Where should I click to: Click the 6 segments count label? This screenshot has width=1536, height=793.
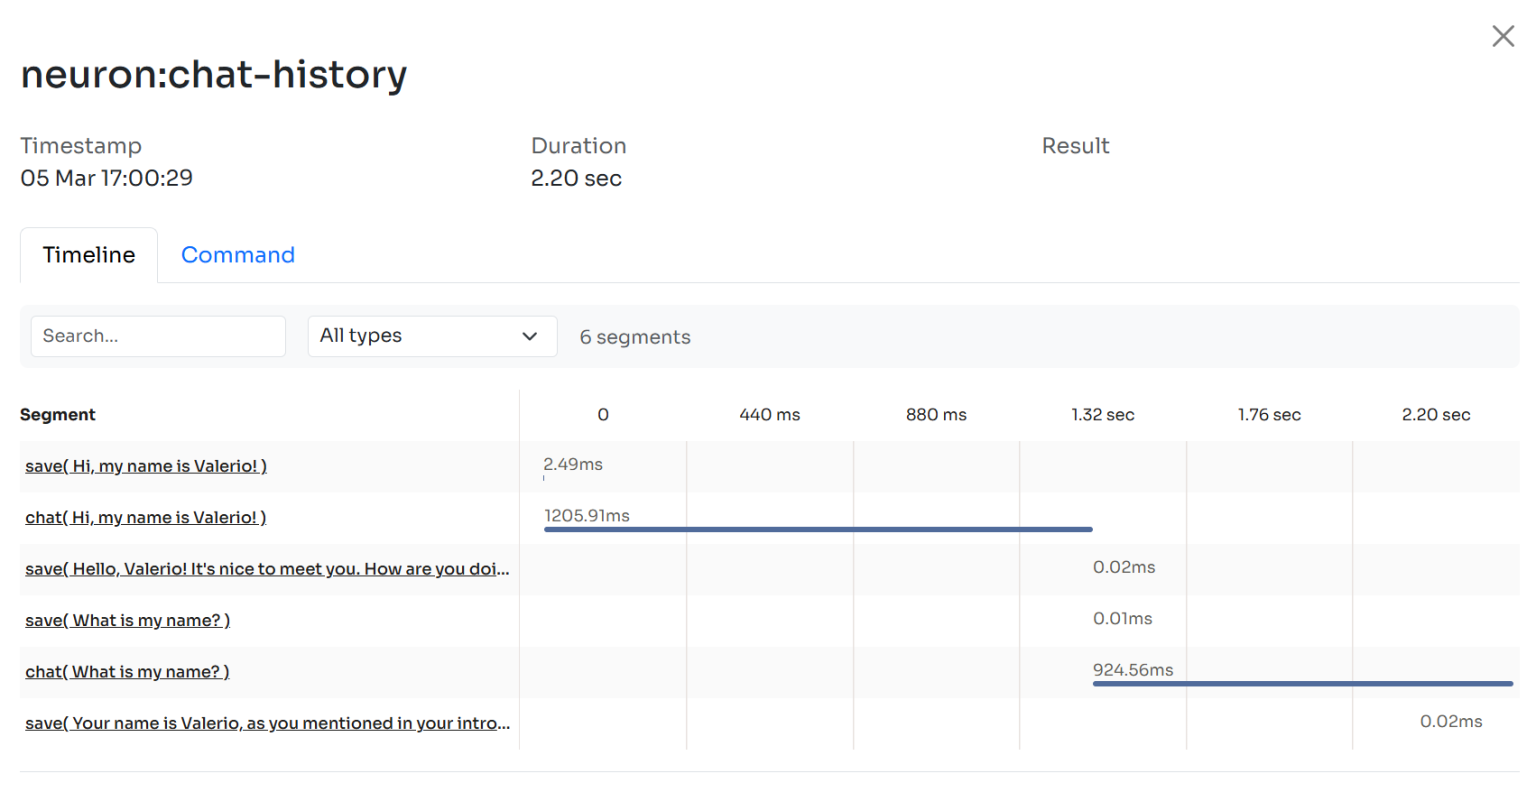point(635,338)
